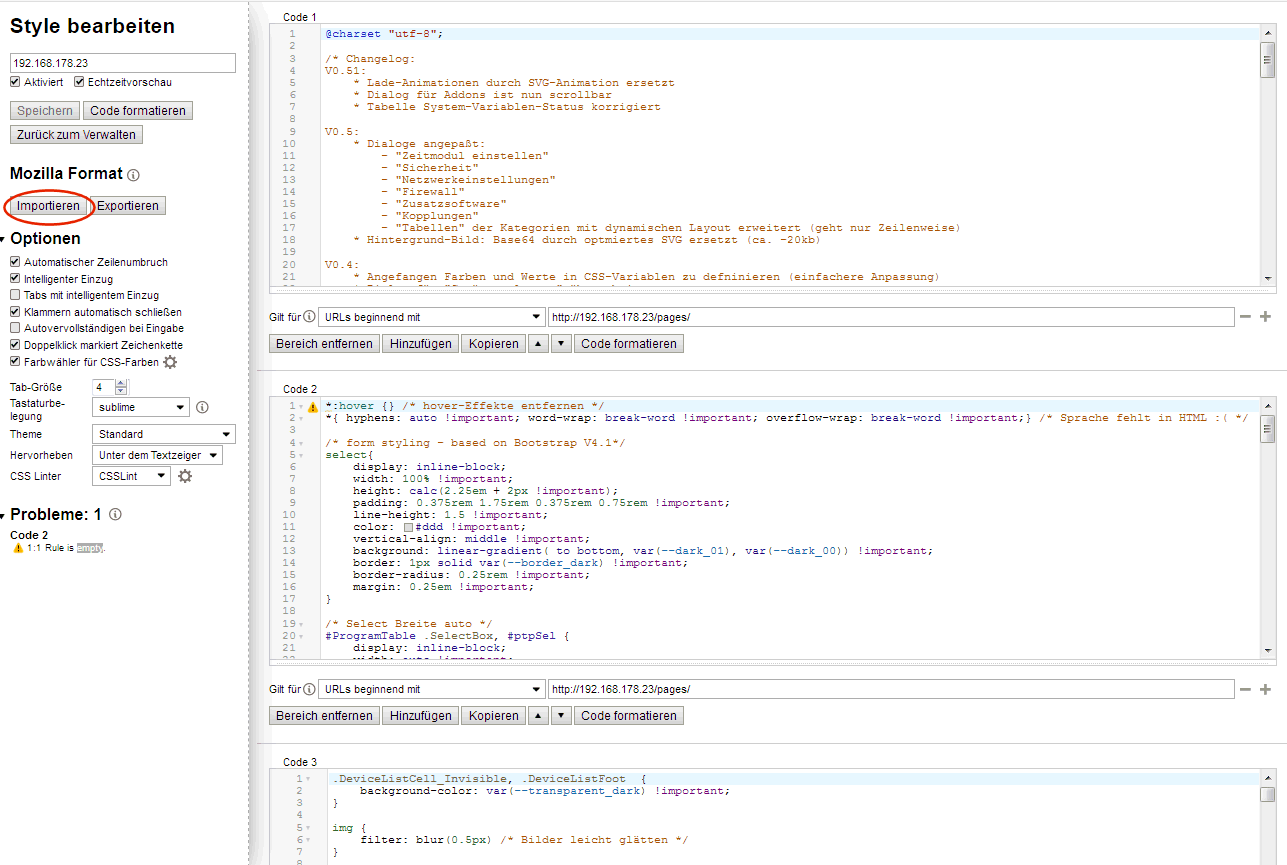
Task: Open CSS Linter dropdown 'CSSLint'
Action: coord(131,476)
